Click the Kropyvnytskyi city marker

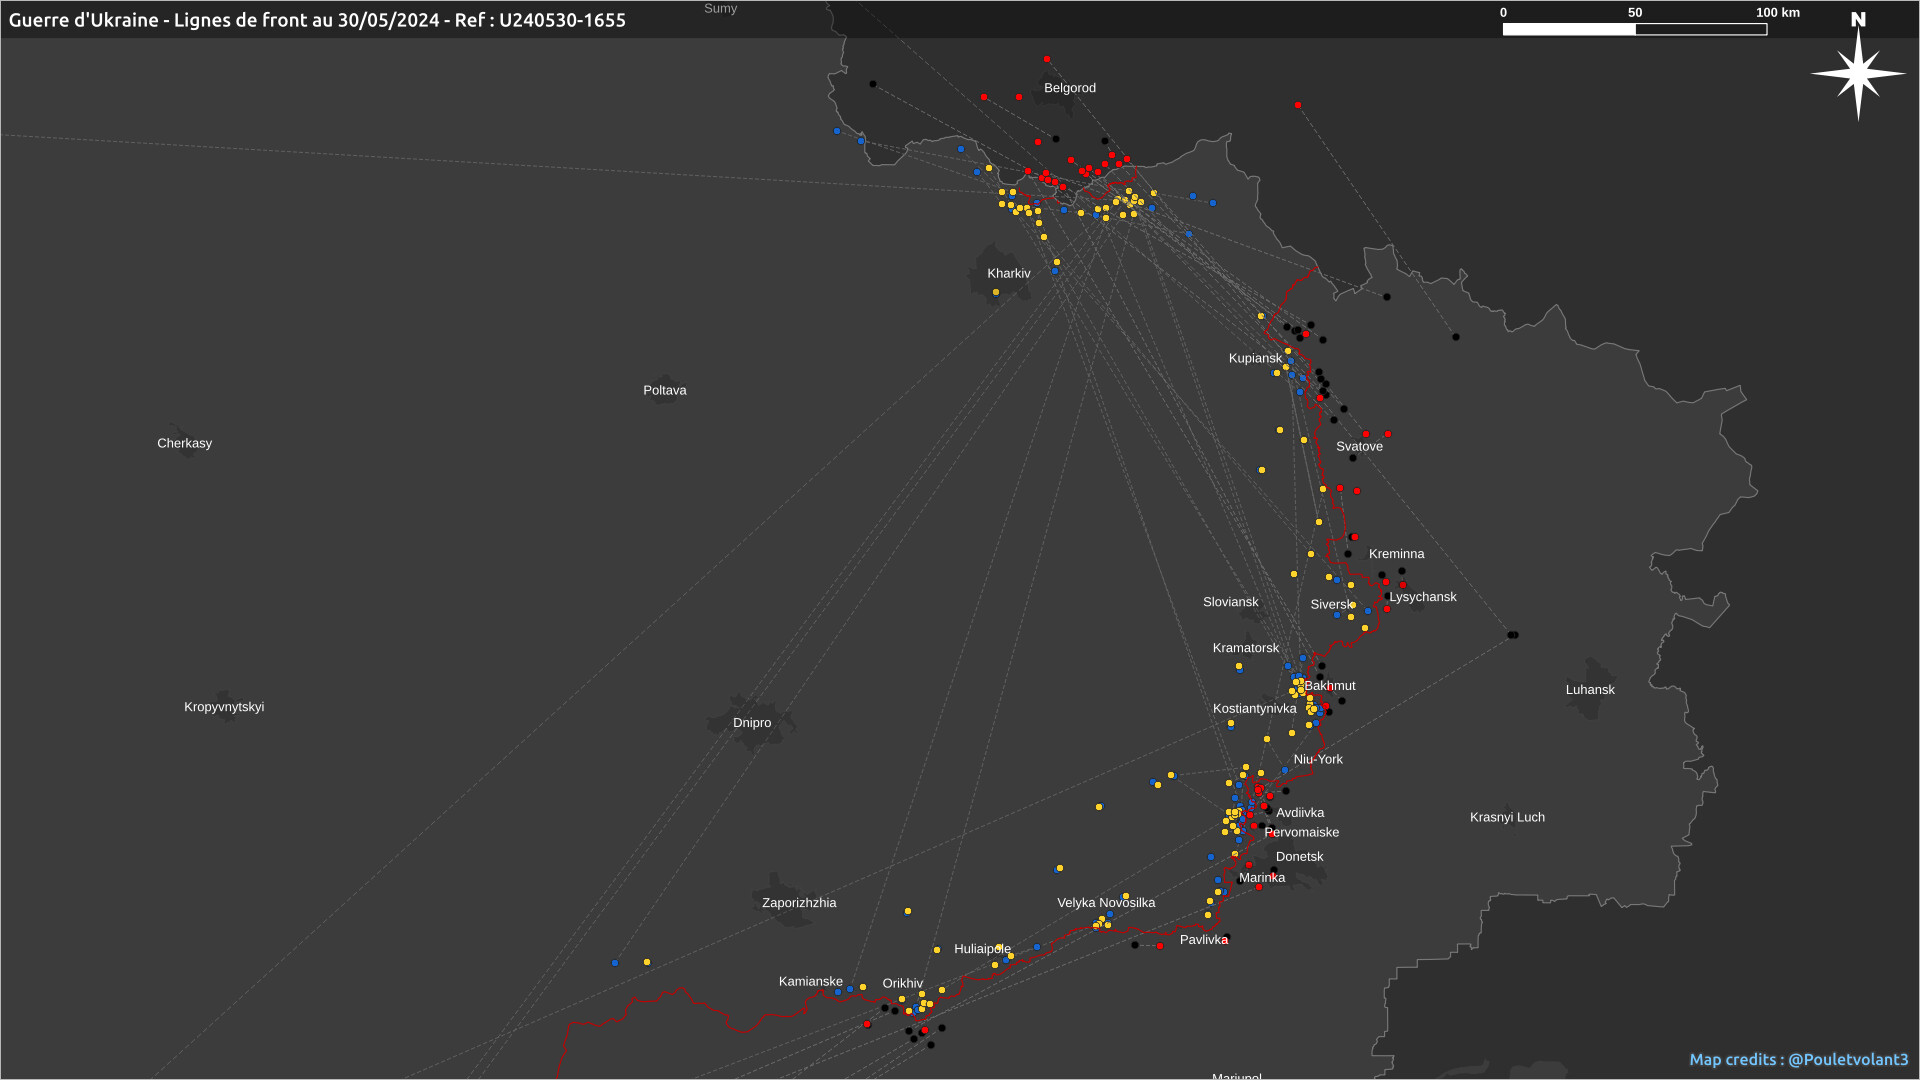(224, 706)
